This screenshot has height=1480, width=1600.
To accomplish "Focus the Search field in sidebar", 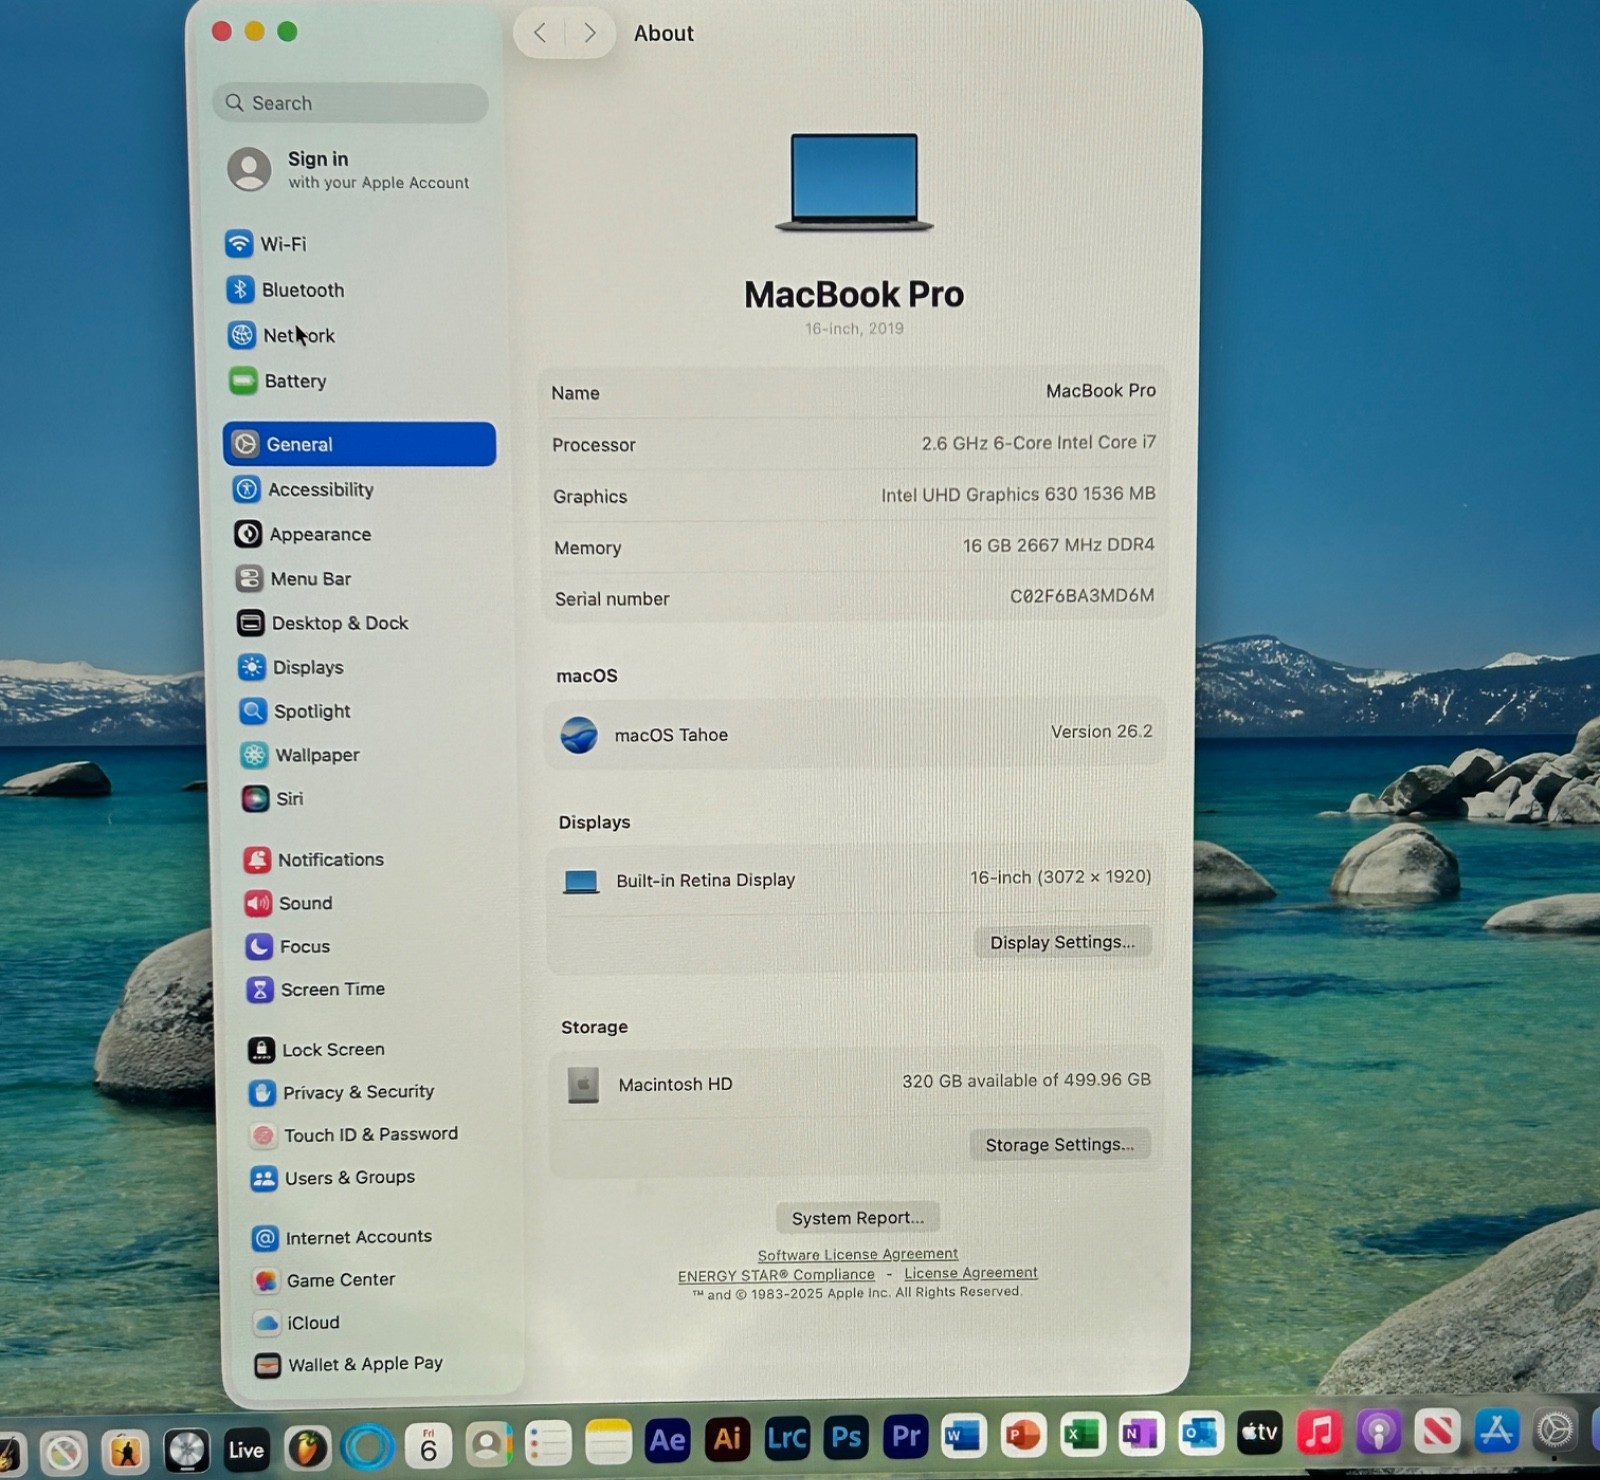I will click(350, 103).
